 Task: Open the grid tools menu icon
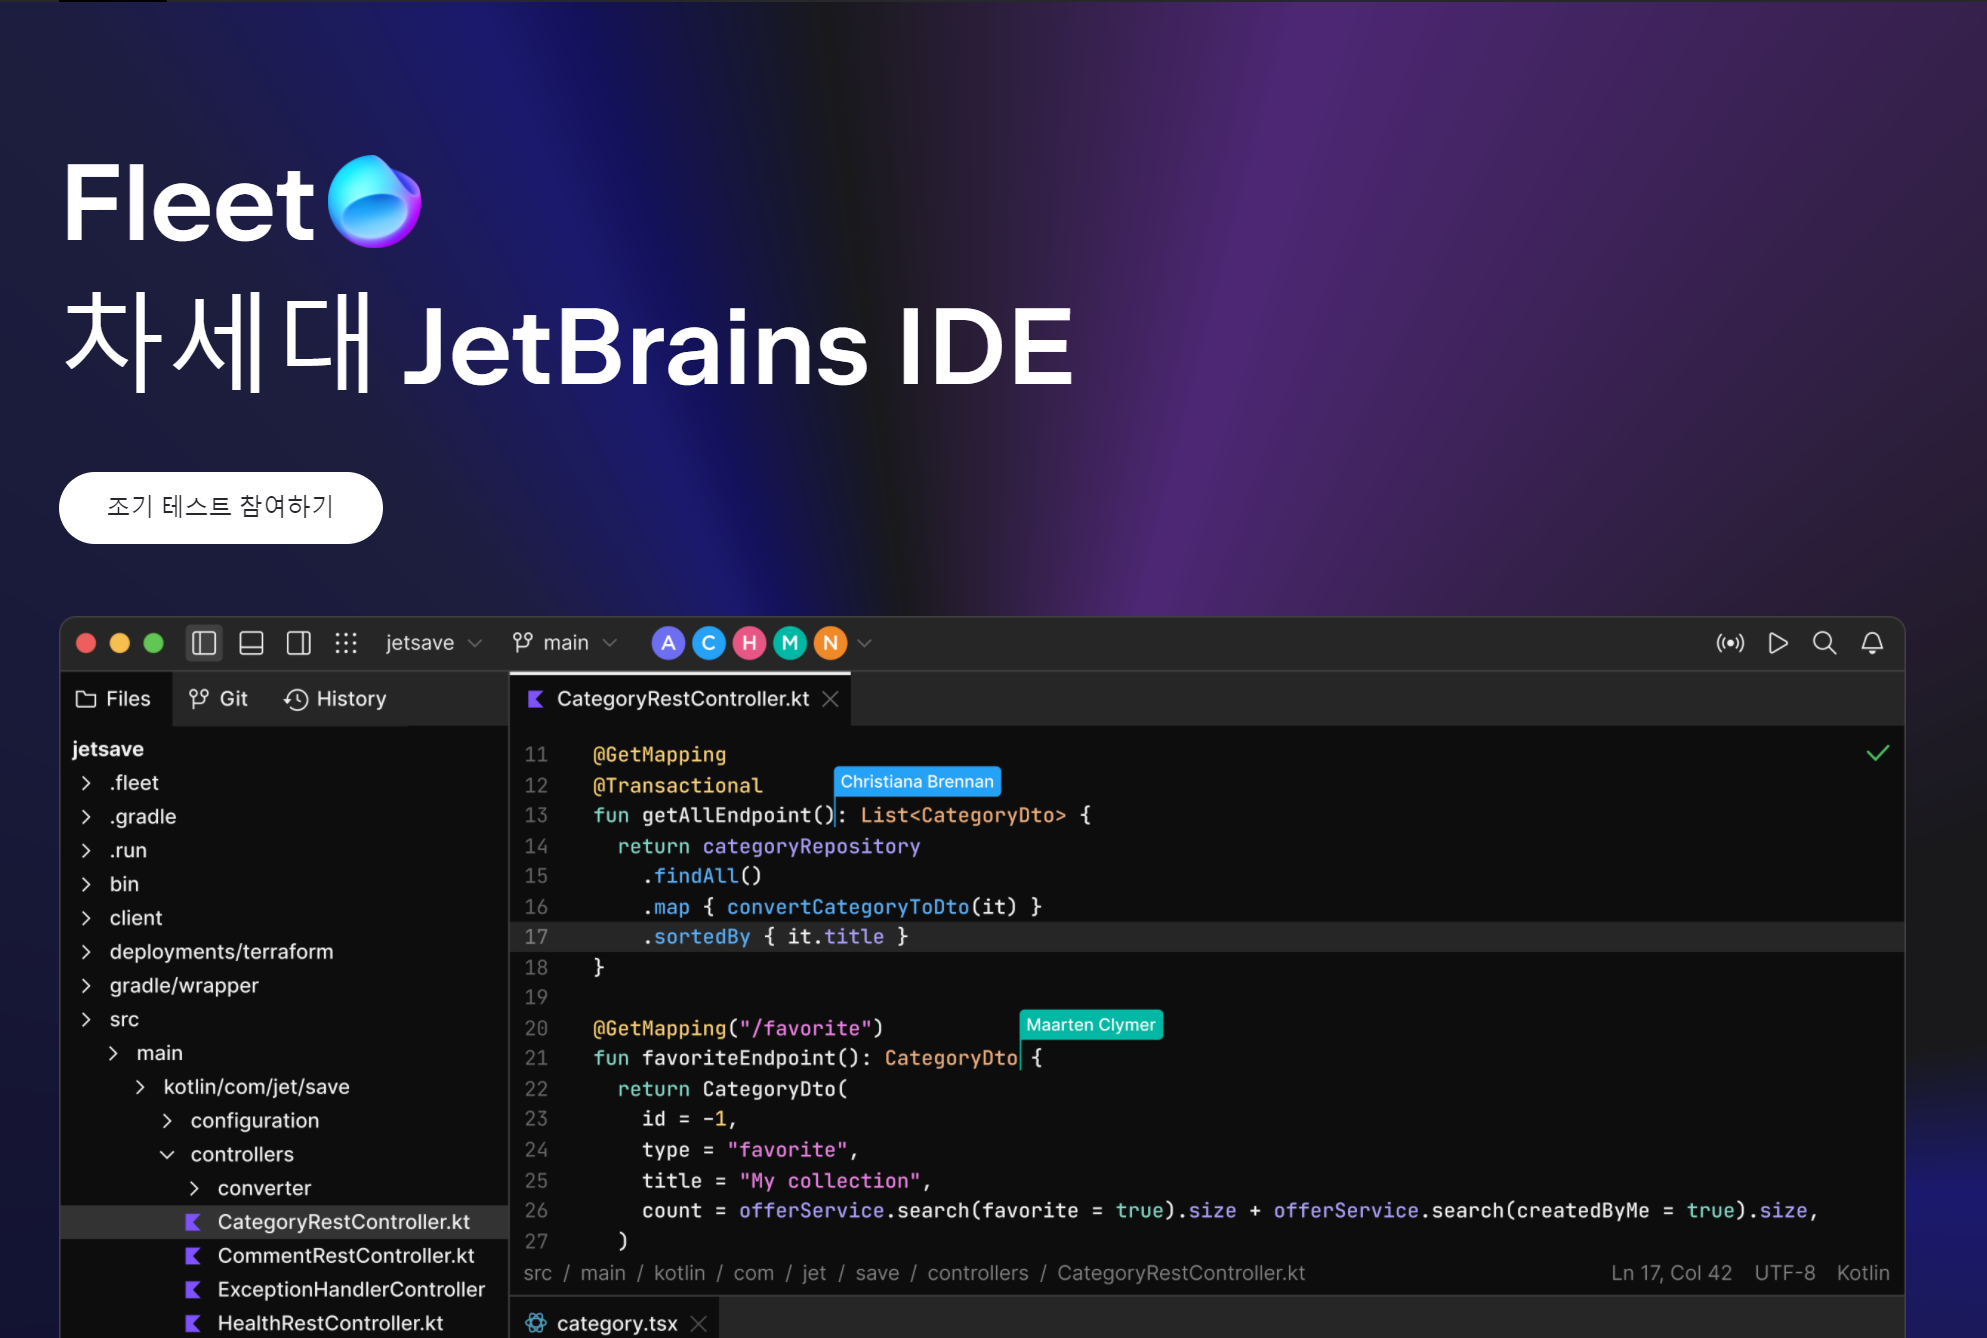346,643
